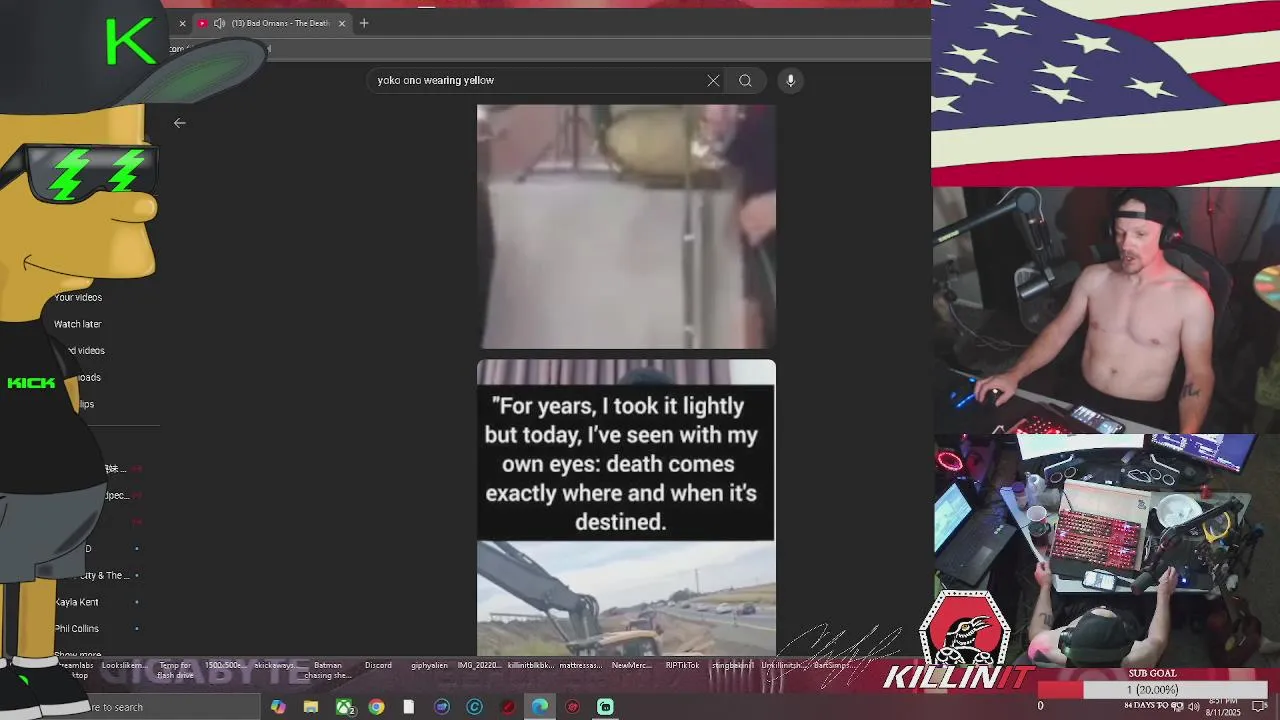Open Kayla Kent subscription
1280x720 pixels.
pos(77,602)
